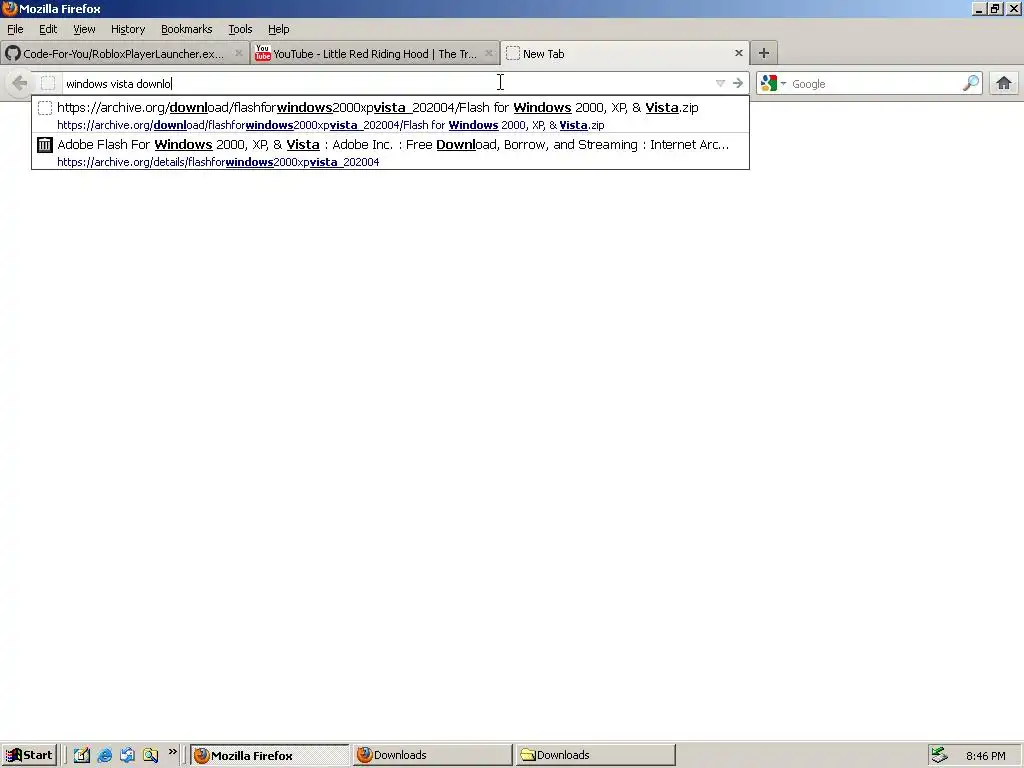Go to the Home page button

point(1004,83)
